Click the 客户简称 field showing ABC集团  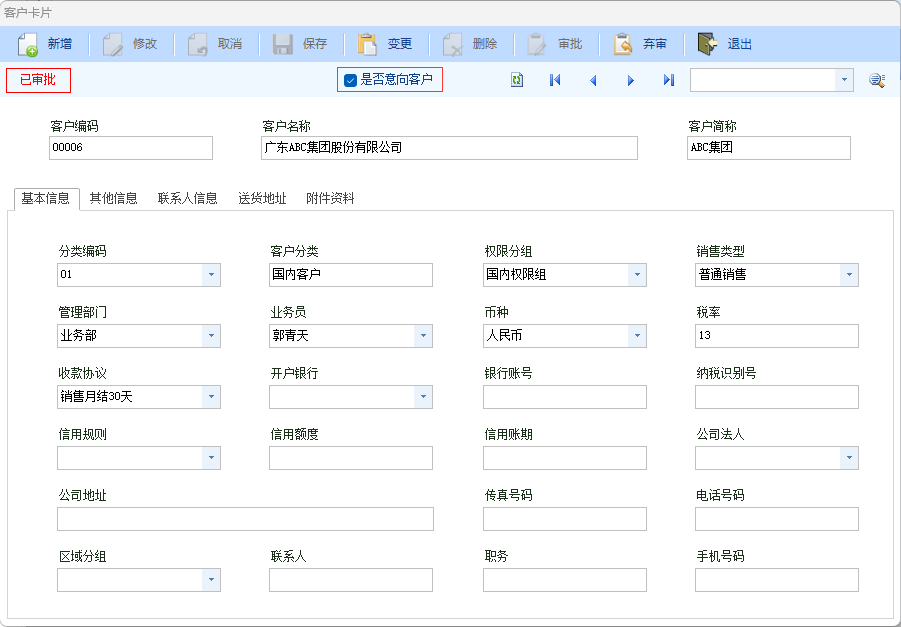pos(769,148)
